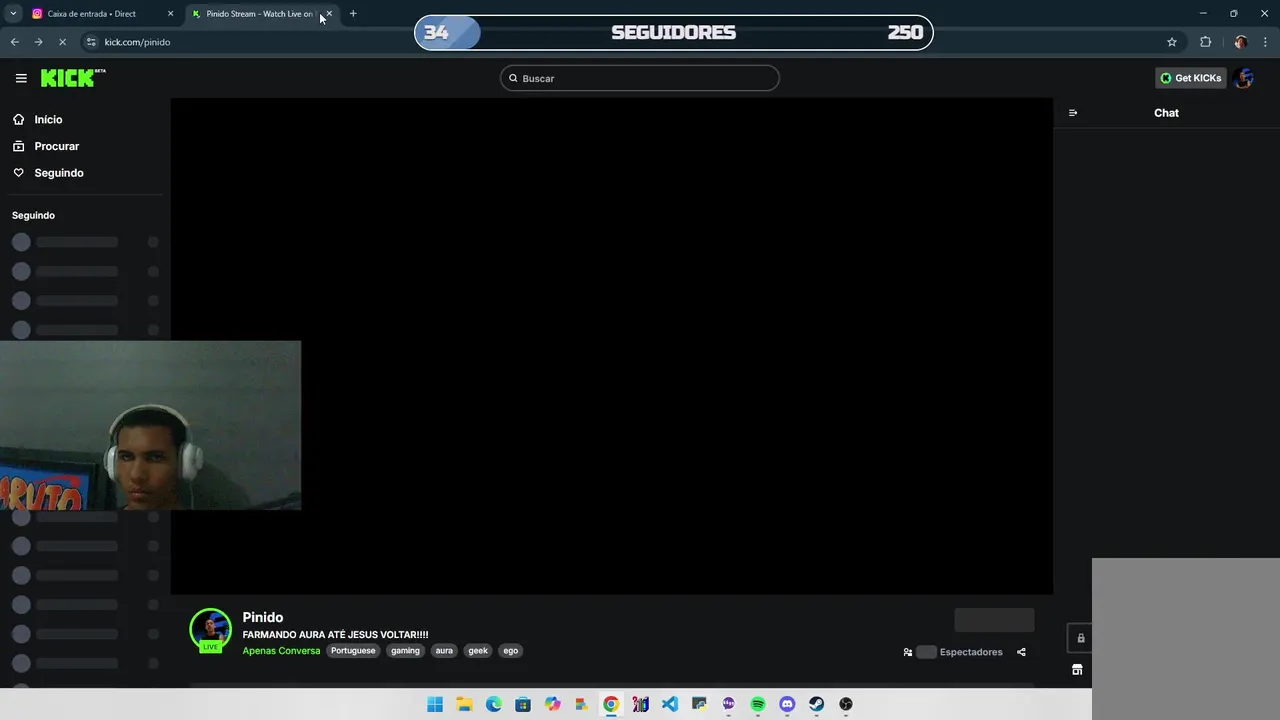Open the shop storefront icon
This screenshot has width=1280, height=720.
[1077, 670]
